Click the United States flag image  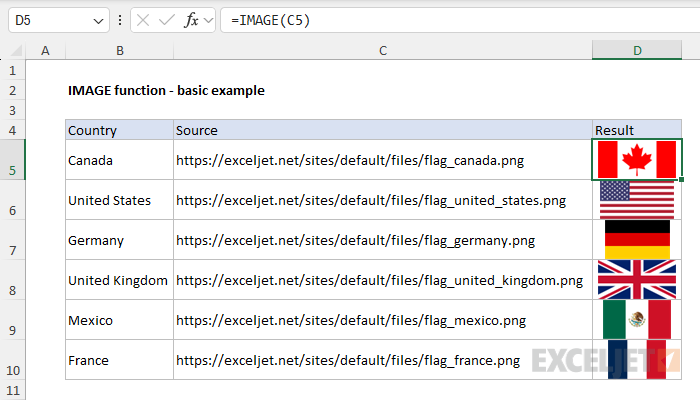point(637,200)
